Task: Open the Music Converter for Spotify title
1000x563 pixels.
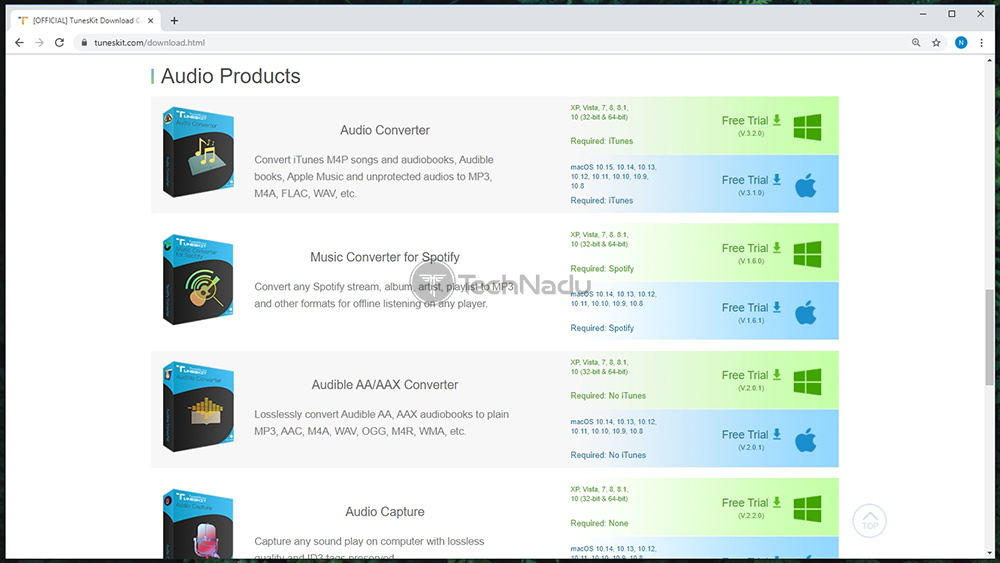Action: pos(385,257)
